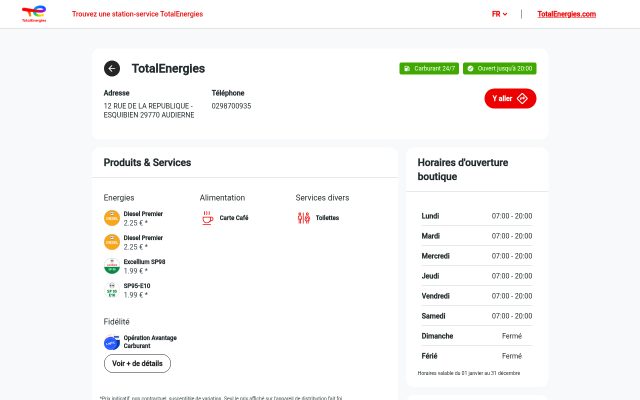Click the Excellium SP98 fuel icon

pos(112,266)
